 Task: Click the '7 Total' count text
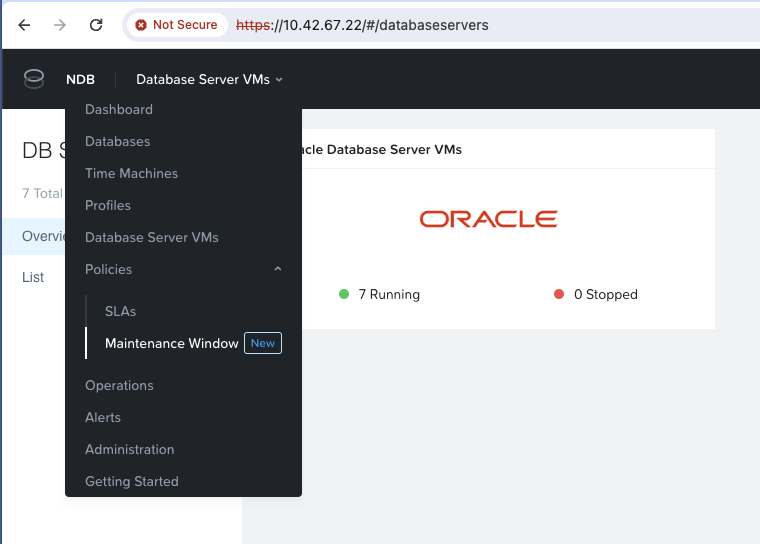pos(43,193)
